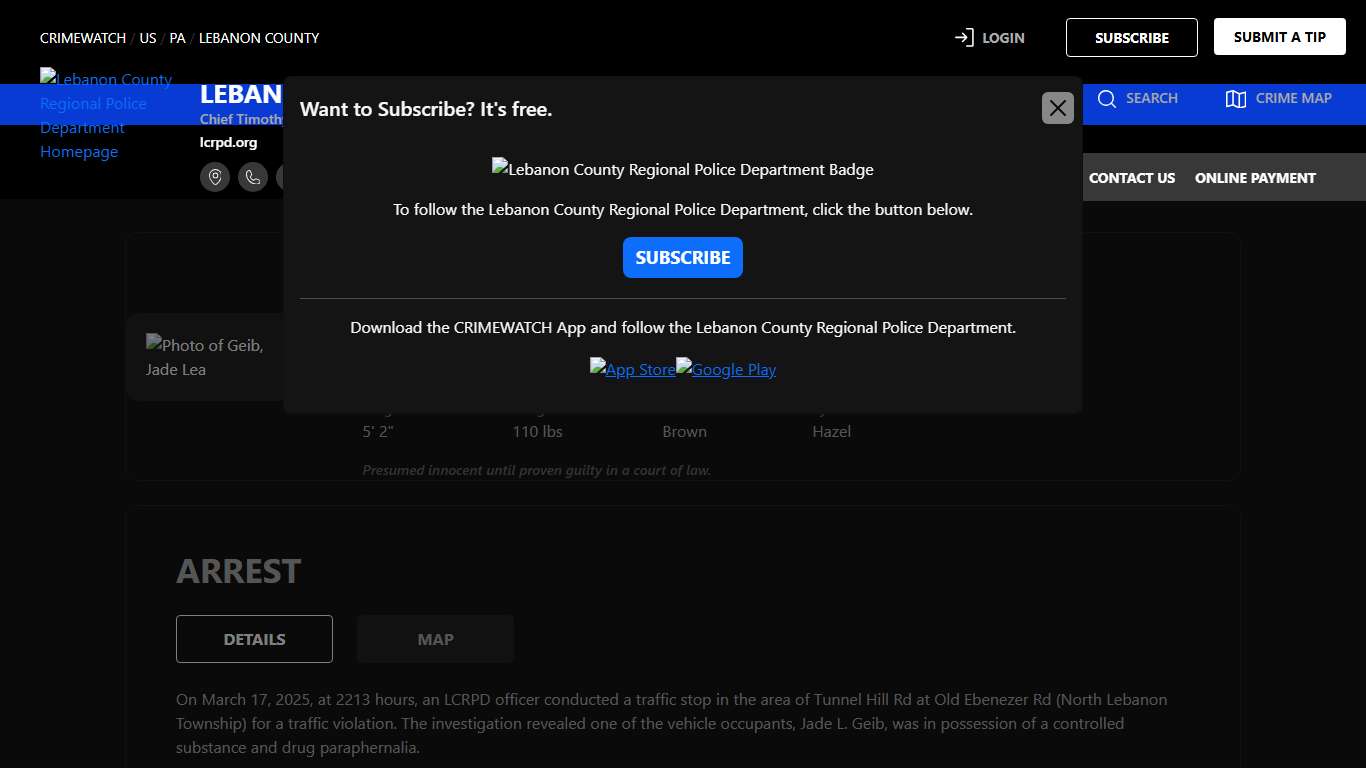The image size is (1366, 768).
Task: Open the Contact Us menu item
Action: click(1131, 178)
